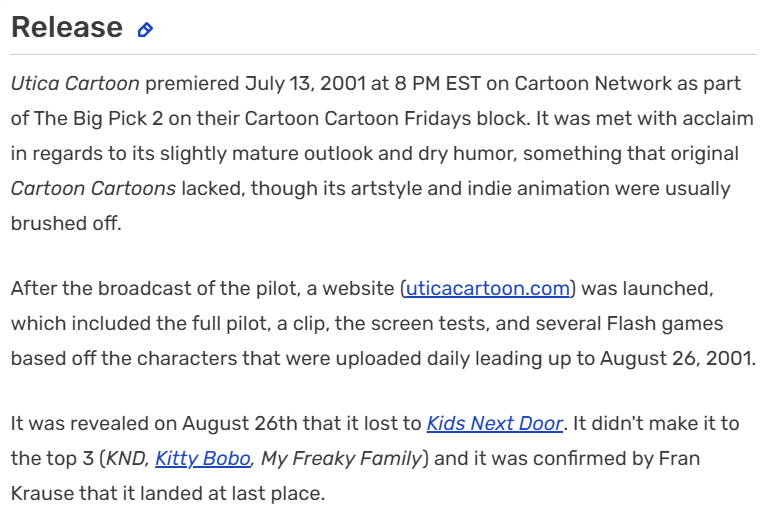The width and height of the screenshot is (772, 522).
Task: Open the uticacartoon.com website link
Action: tap(487, 289)
